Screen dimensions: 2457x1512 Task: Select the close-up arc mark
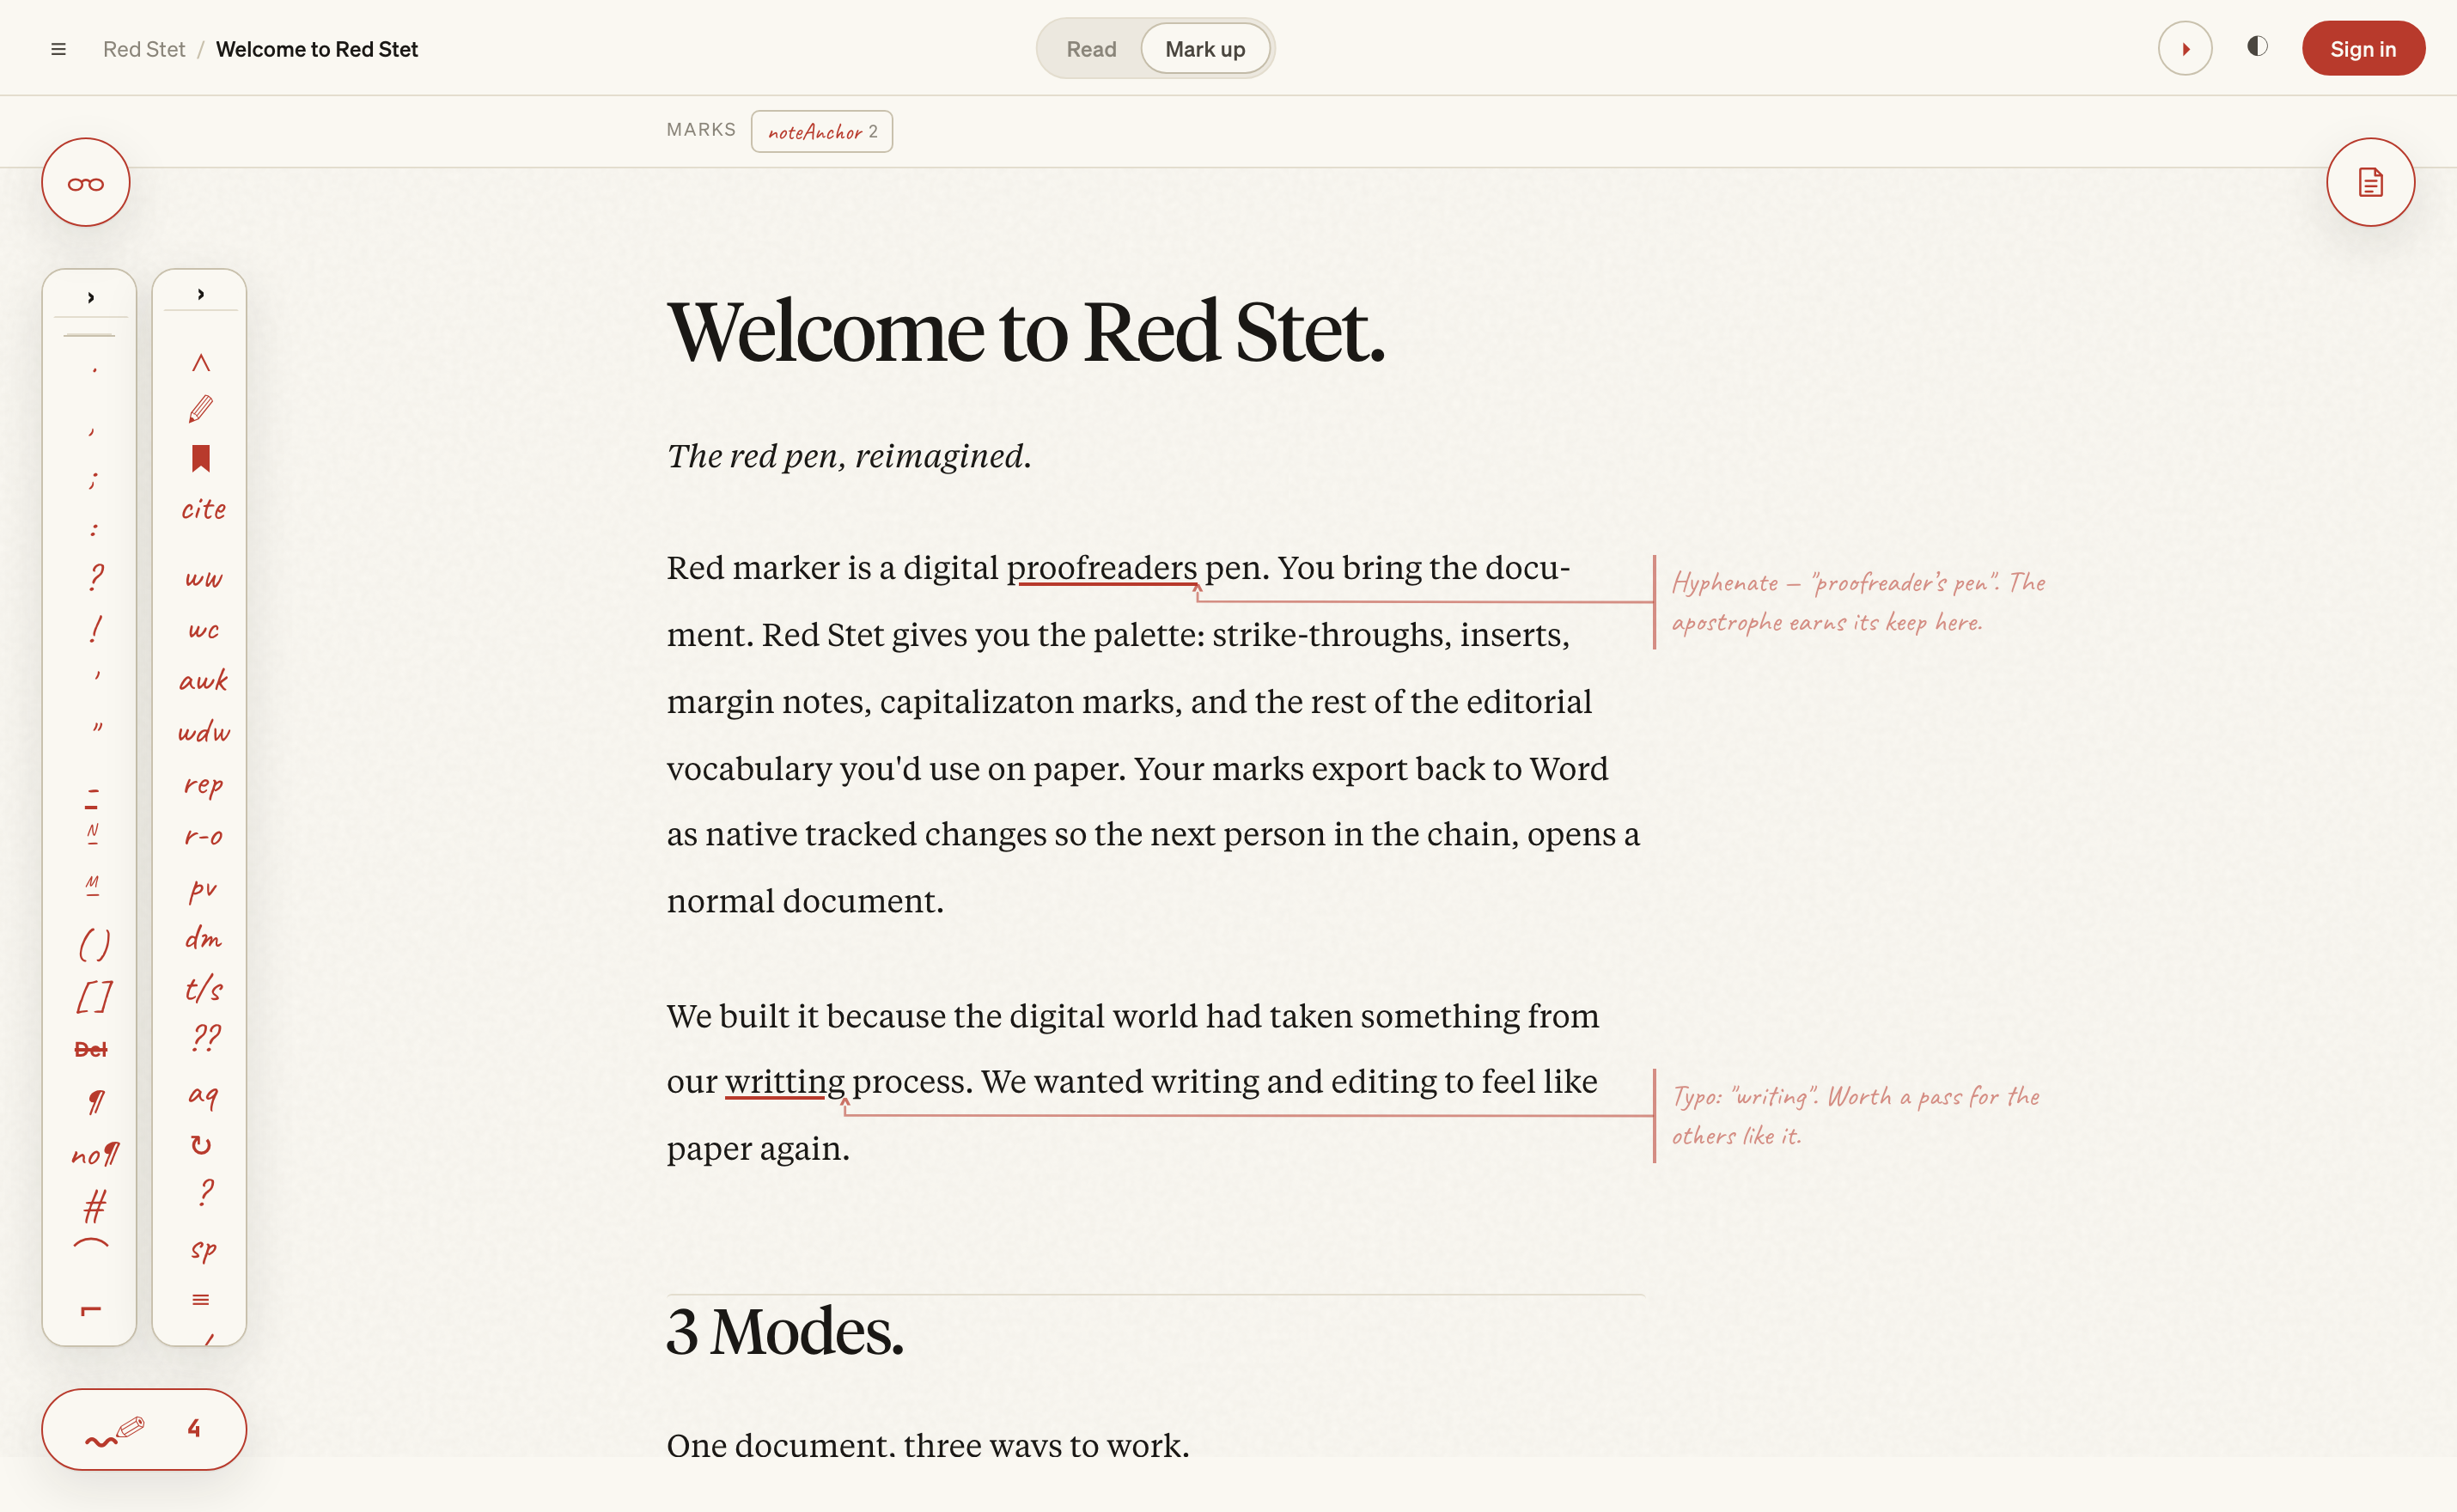91,1243
